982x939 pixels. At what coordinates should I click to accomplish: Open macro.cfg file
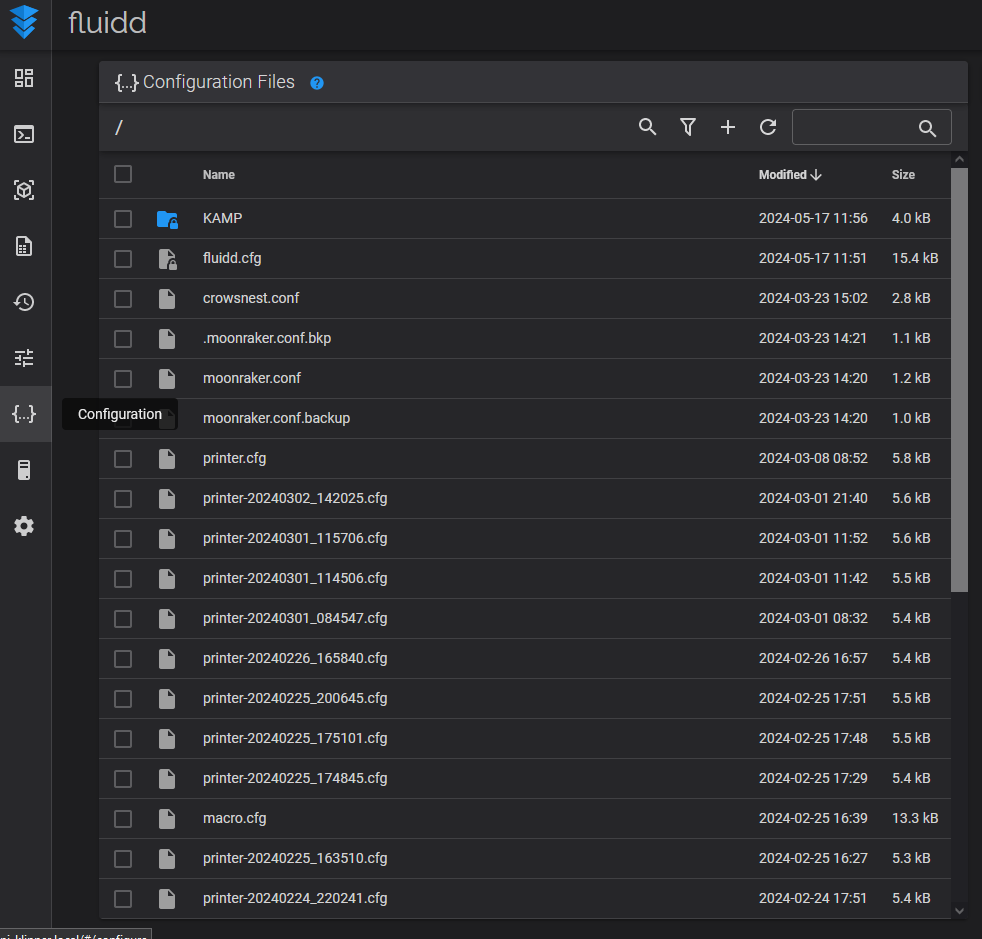(x=234, y=818)
